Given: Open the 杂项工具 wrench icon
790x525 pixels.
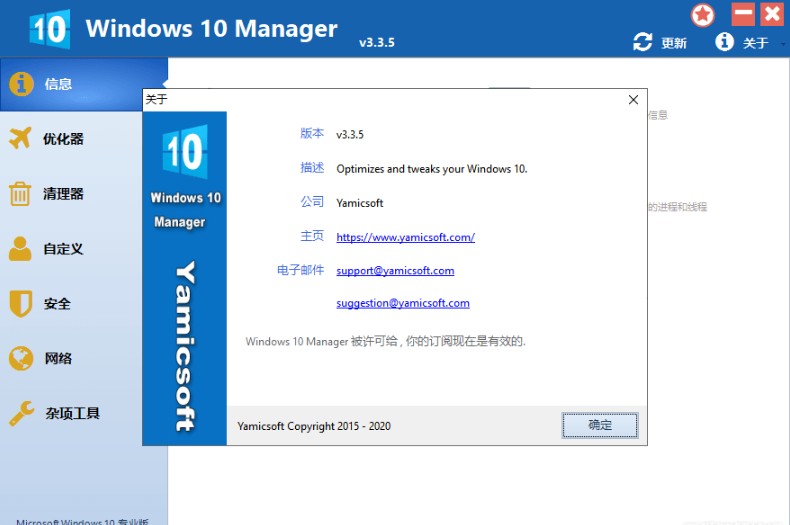Looking at the screenshot, I should [x=21, y=413].
